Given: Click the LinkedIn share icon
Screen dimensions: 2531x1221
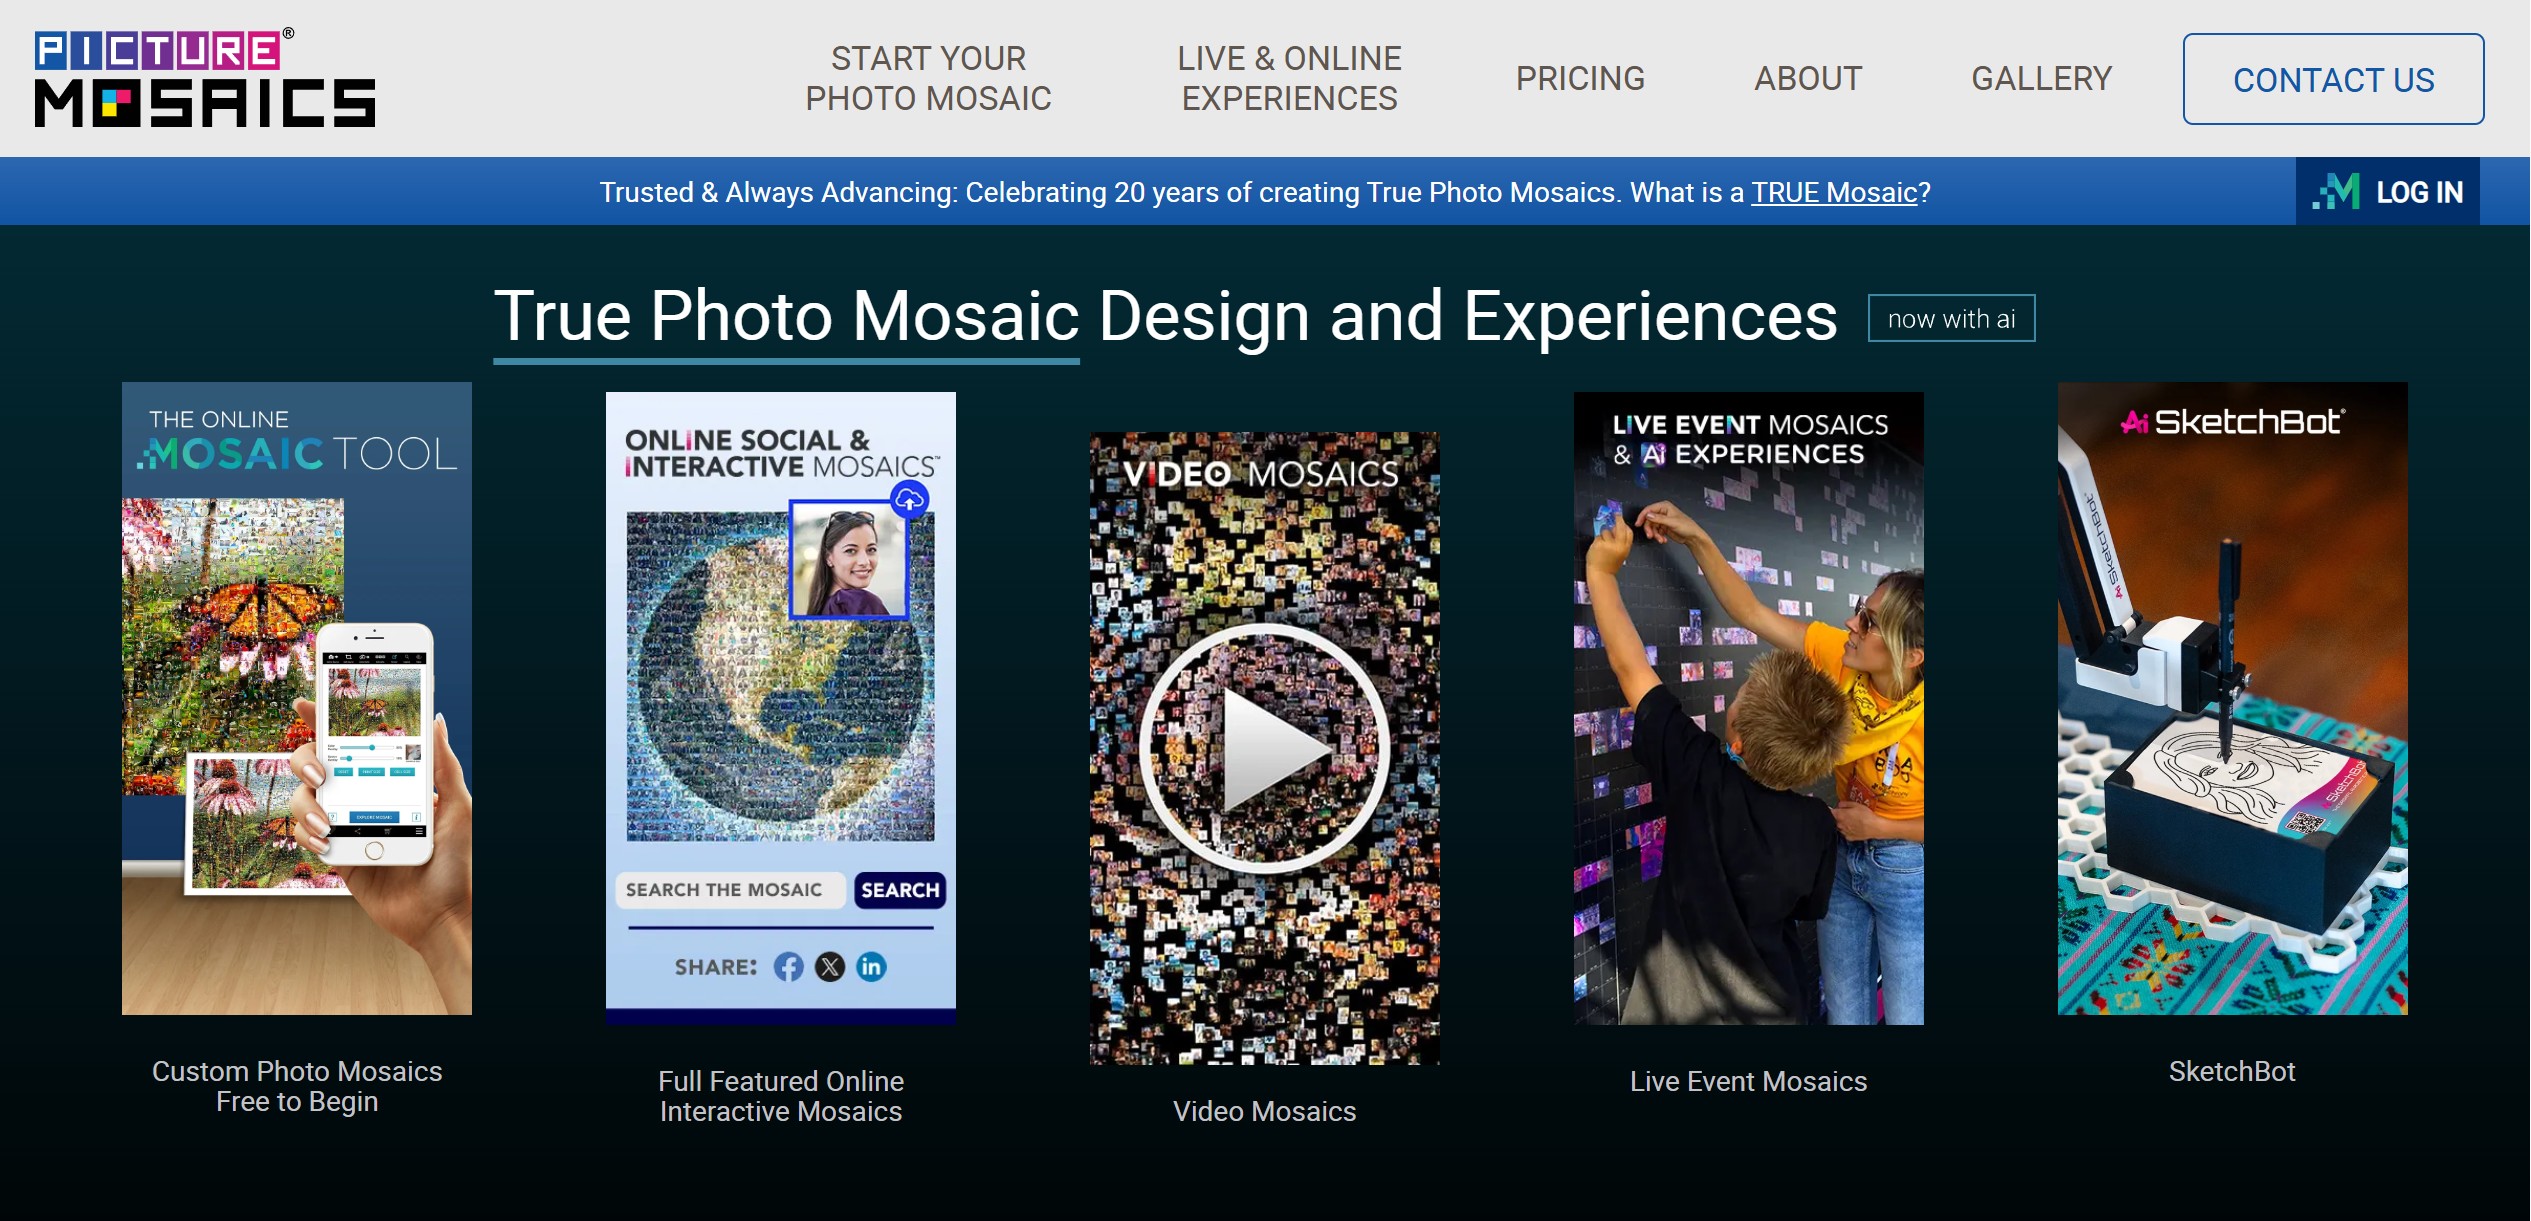Looking at the screenshot, I should [871, 967].
